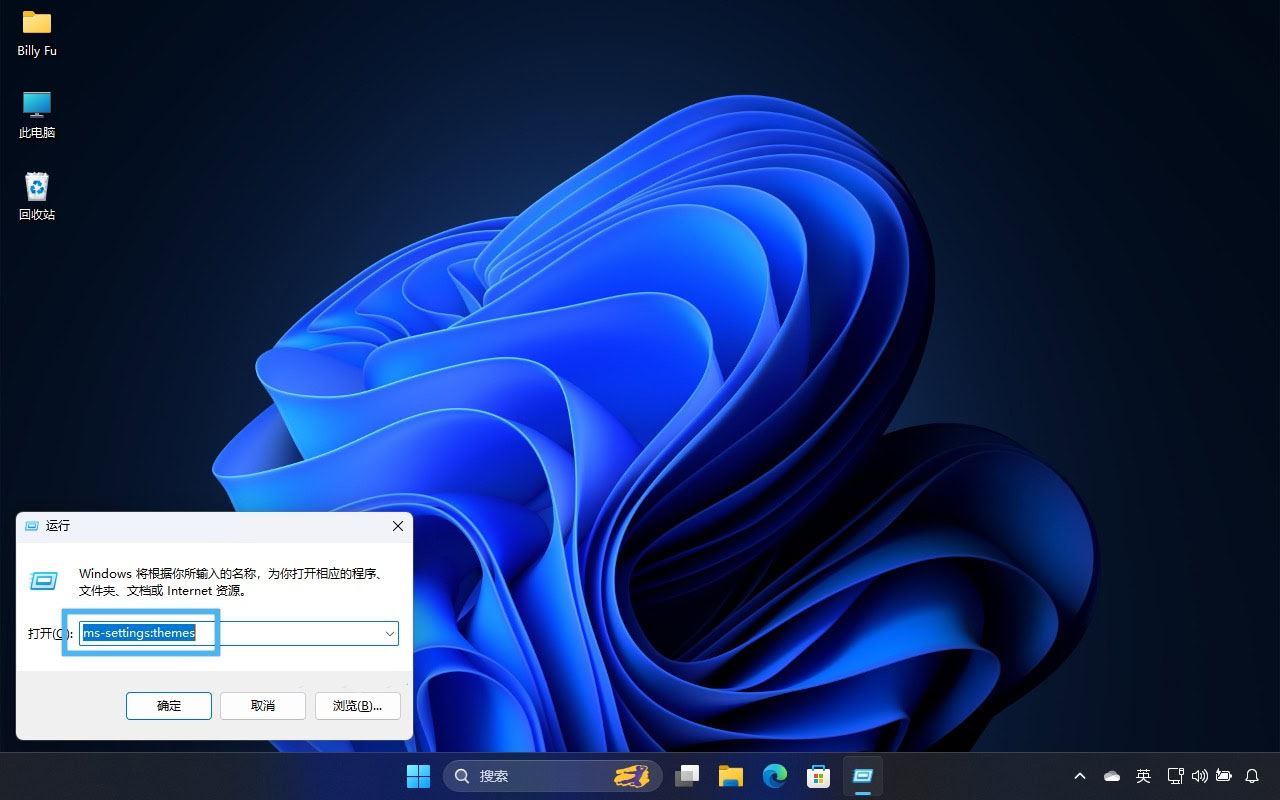The width and height of the screenshot is (1280, 800).
Task: Select the 此电脑 desktop icon
Action: point(37,114)
